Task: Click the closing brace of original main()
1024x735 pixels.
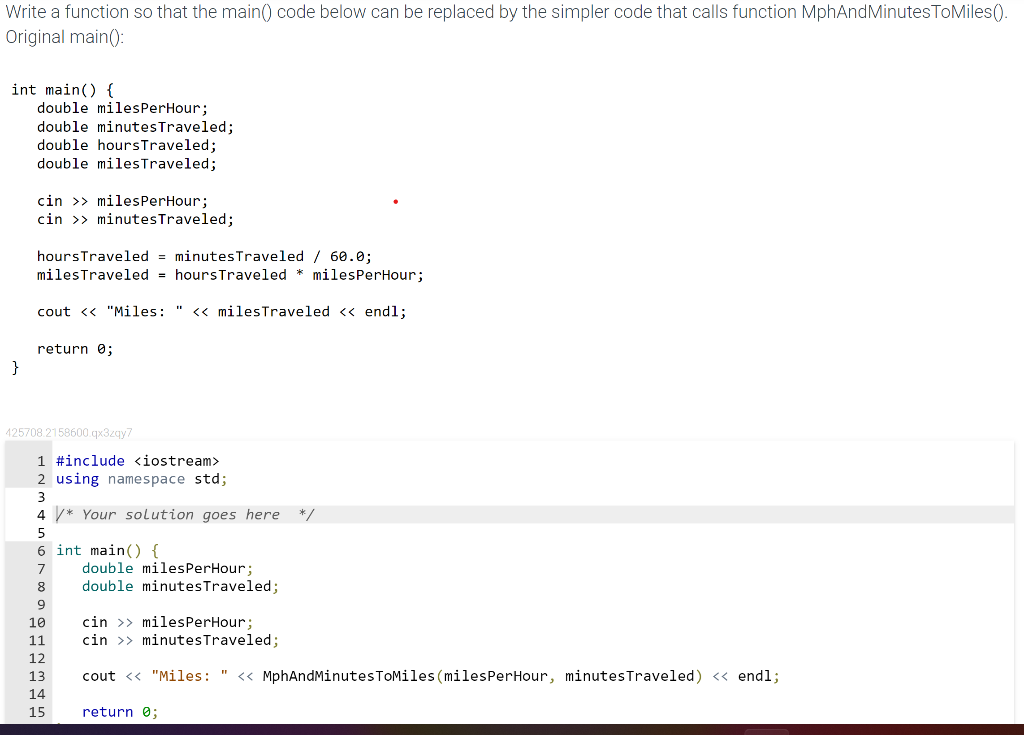Action: point(15,367)
